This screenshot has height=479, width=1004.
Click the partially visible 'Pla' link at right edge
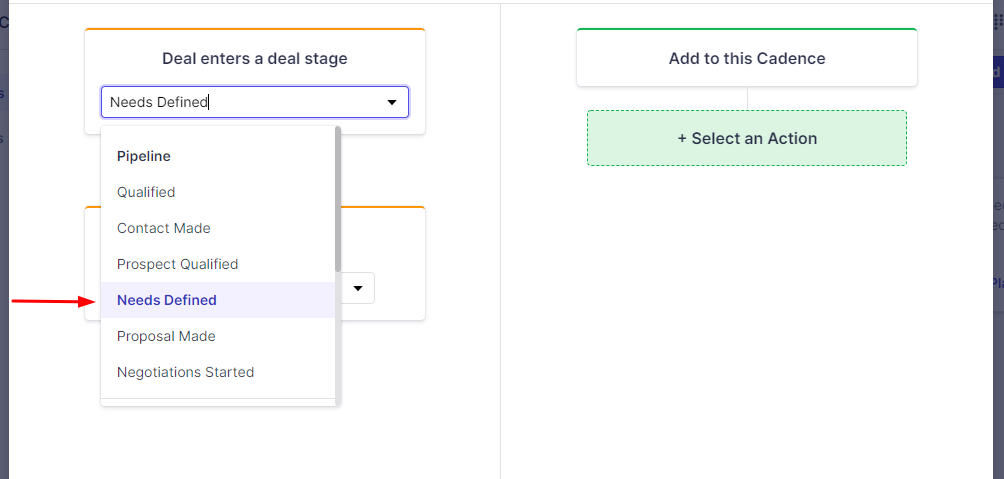click(996, 282)
